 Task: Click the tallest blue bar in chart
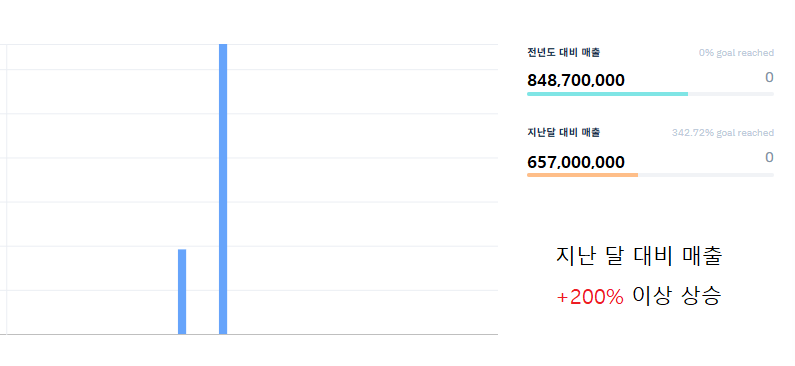point(223,189)
